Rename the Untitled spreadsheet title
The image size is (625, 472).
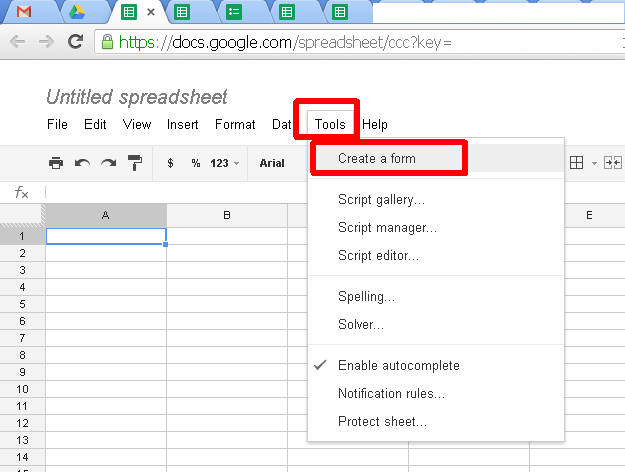point(137,97)
